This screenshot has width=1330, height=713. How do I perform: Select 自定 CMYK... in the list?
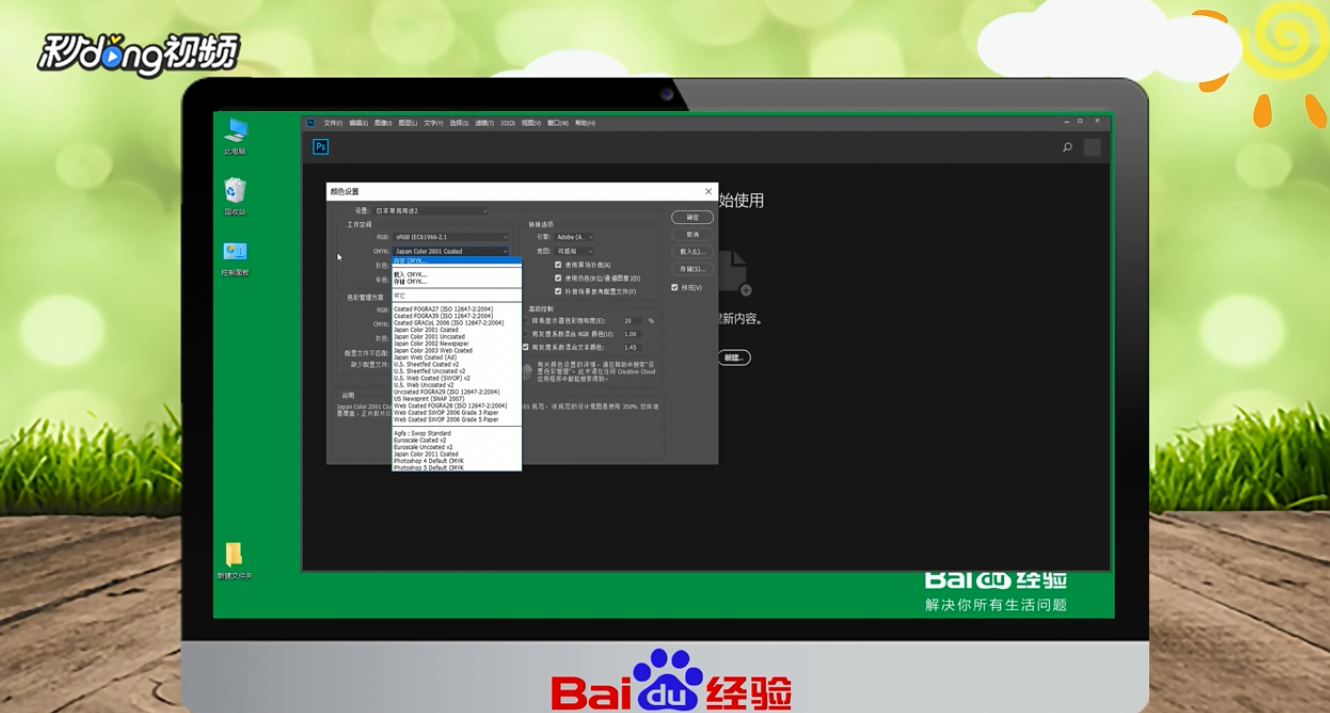click(x=457, y=260)
